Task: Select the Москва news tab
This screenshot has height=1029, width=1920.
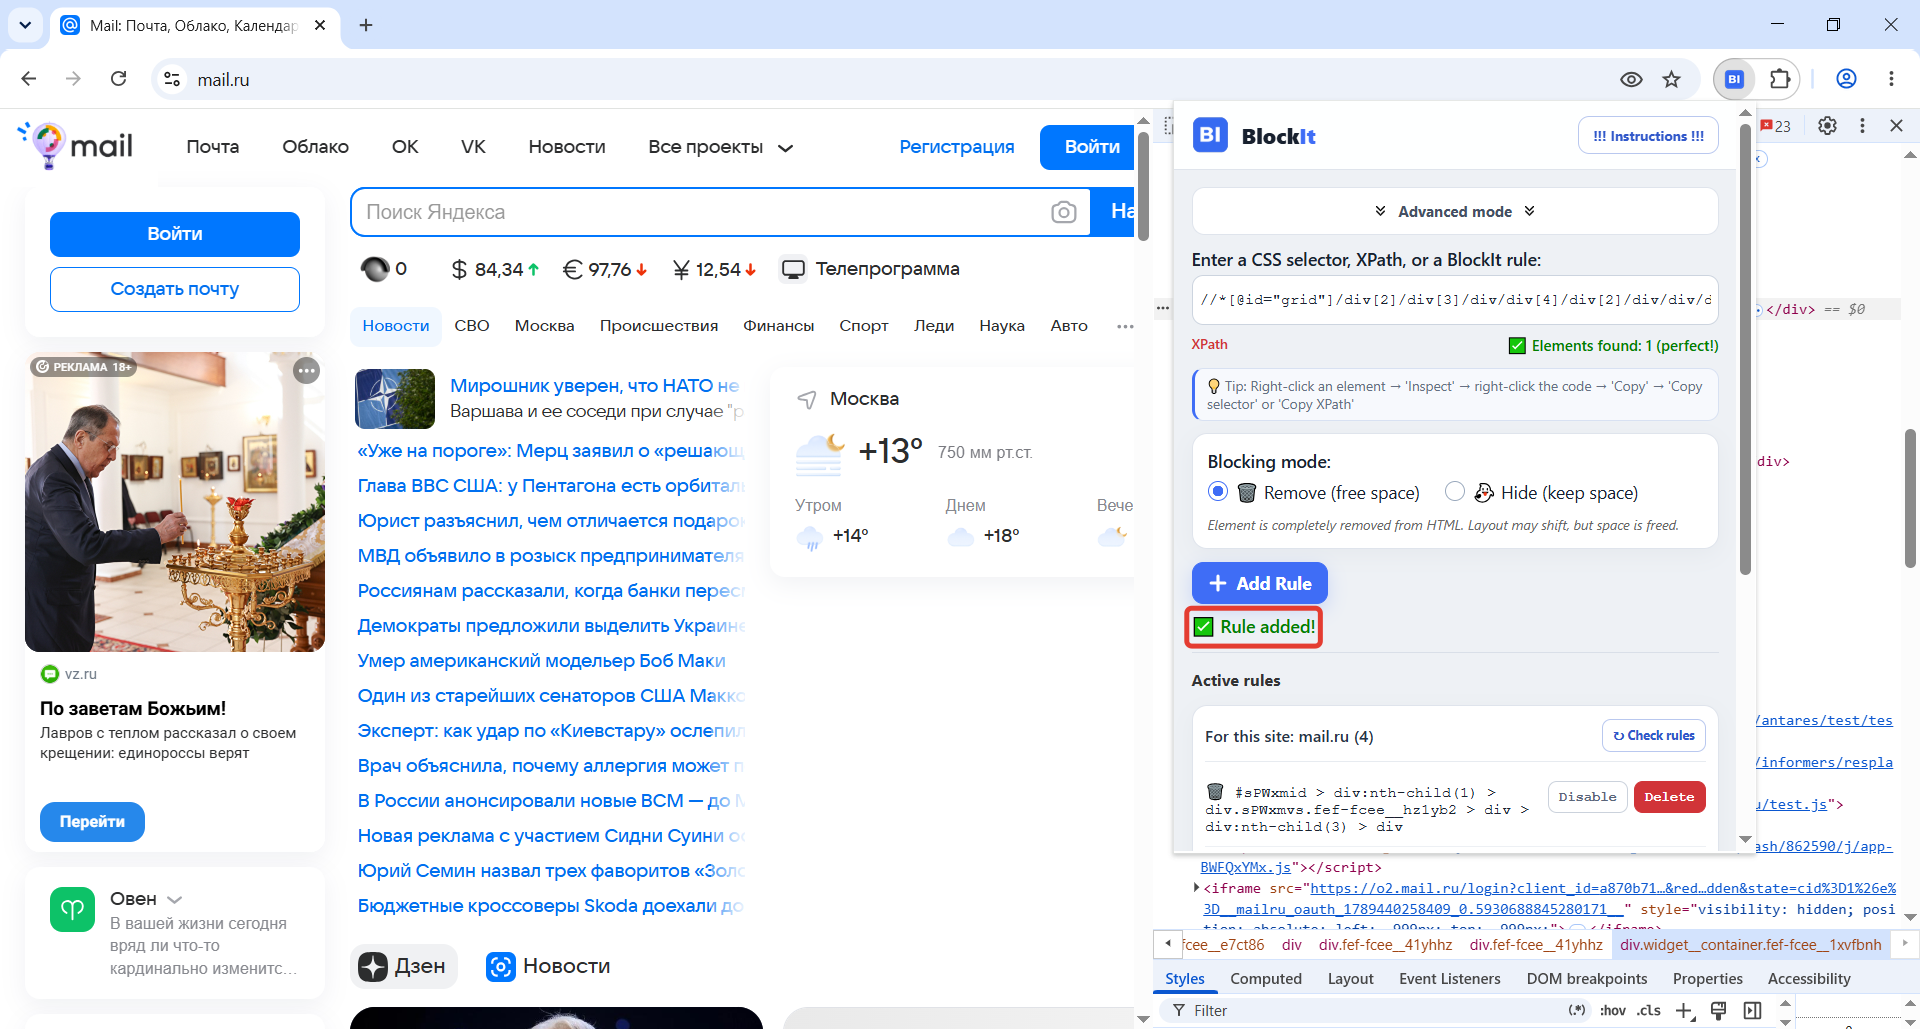Action: pos(544,326)
